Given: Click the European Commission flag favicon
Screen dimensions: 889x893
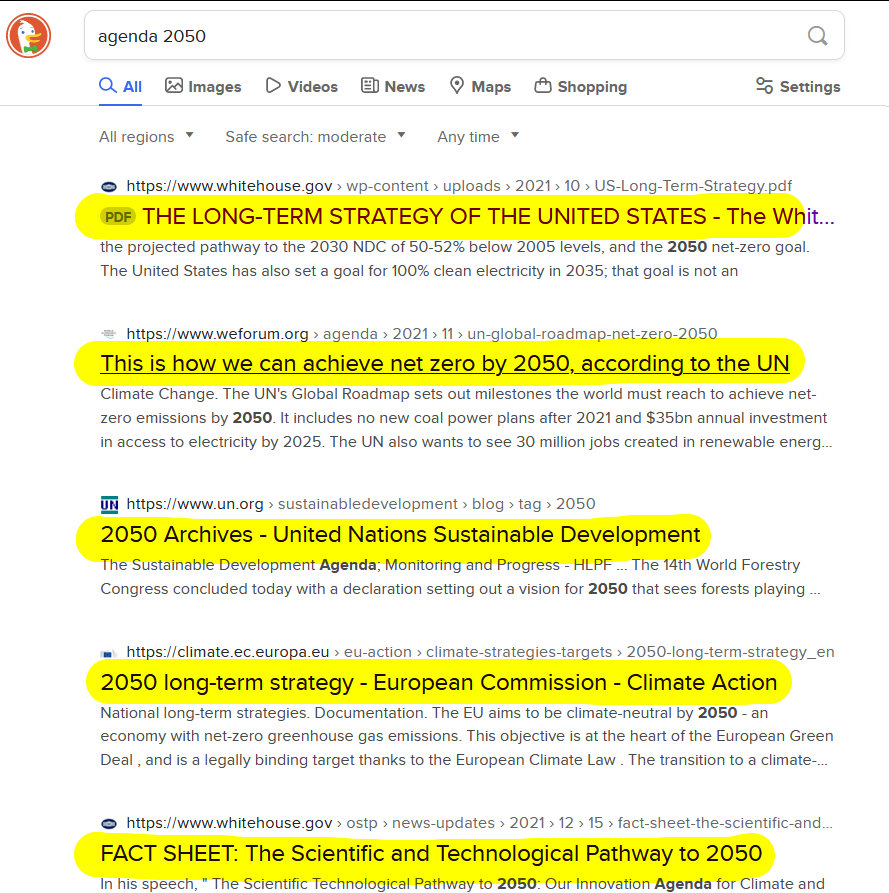Looking at the screenshot, I should (109, 654).
